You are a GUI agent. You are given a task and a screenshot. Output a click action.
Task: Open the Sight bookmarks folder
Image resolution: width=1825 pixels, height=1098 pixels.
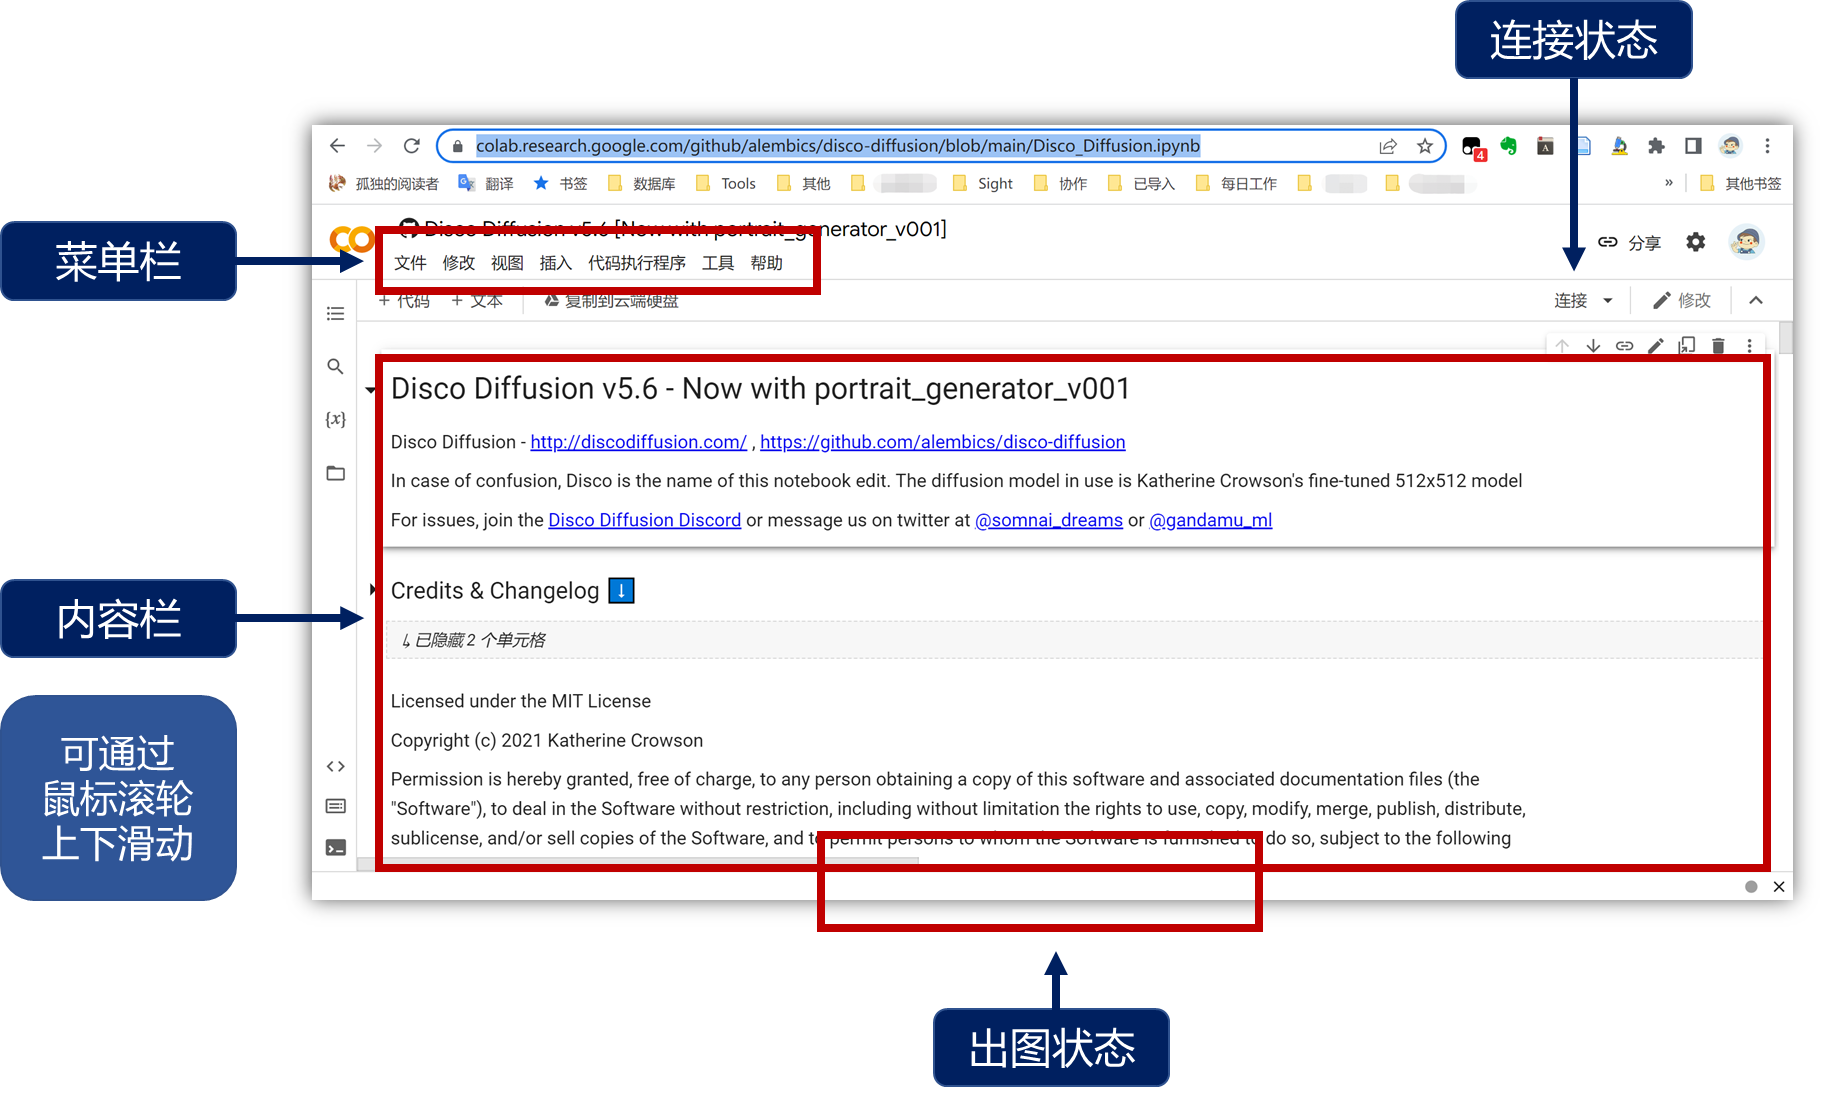pos(983,184)
